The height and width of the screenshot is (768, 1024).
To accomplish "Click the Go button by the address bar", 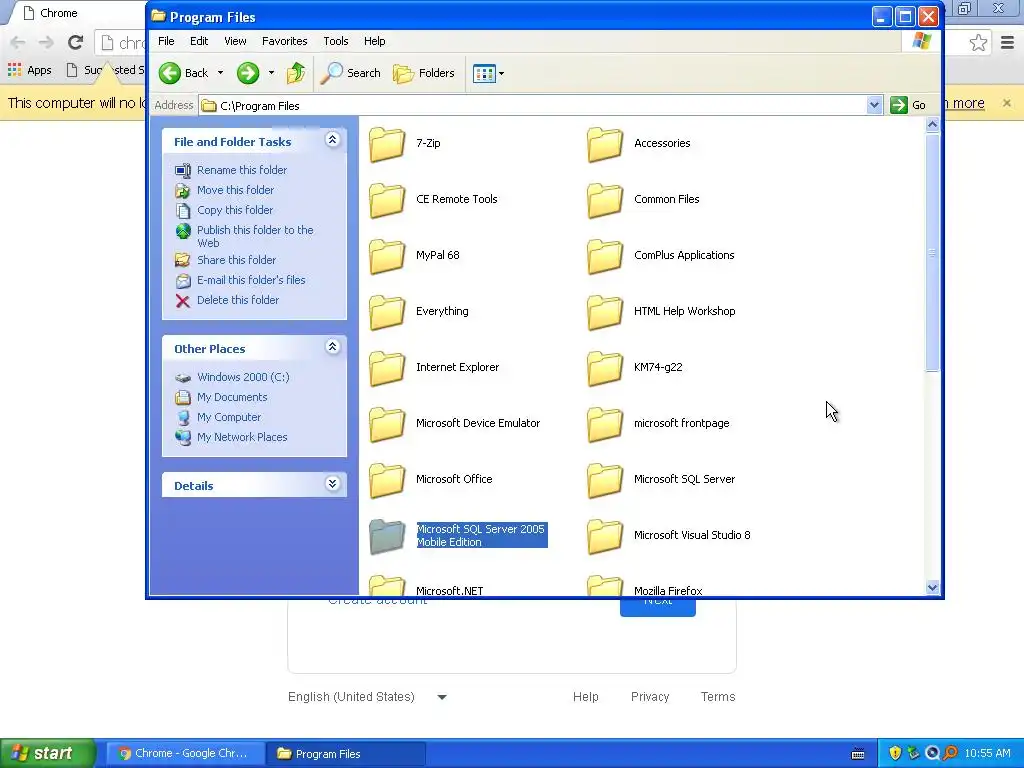I will click(908, 105).
